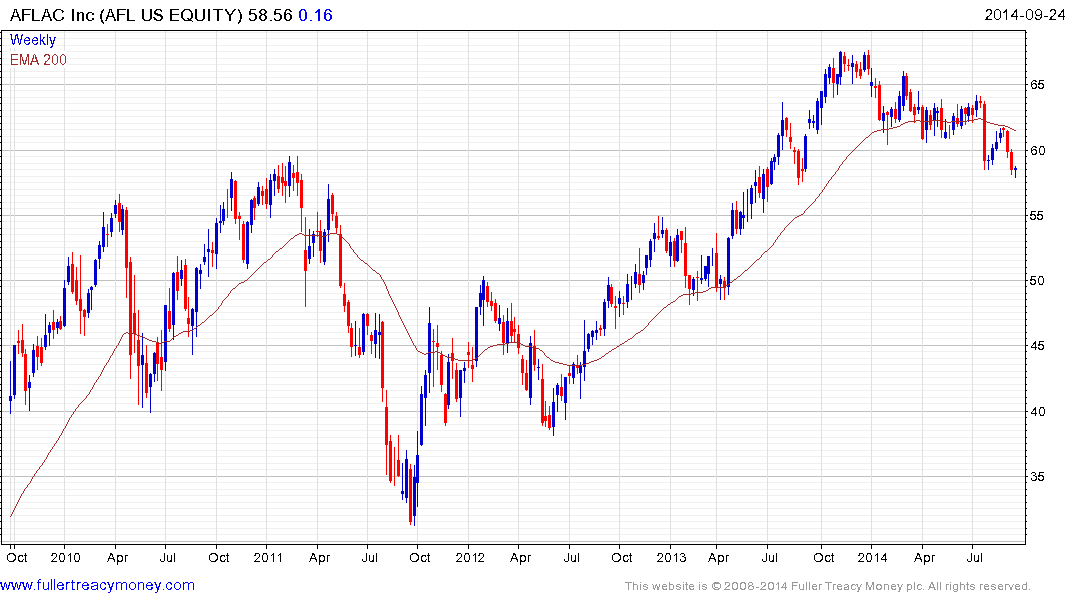1075x600 pixels.
Task: Click the price change value 0.16
Action: tap(315, 15)
